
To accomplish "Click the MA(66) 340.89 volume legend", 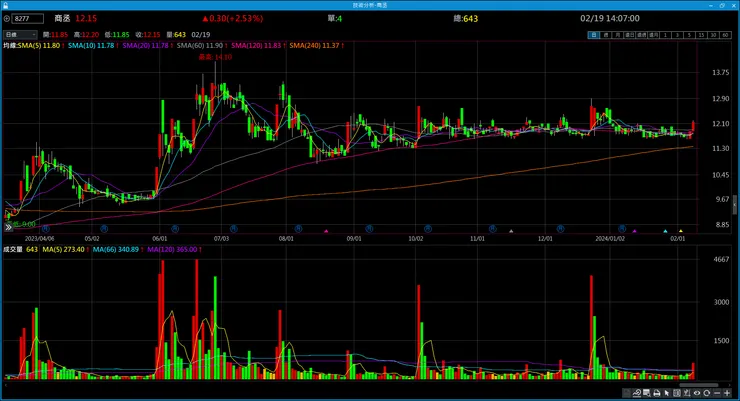I will pyautogui.click(x=118, y=249).
